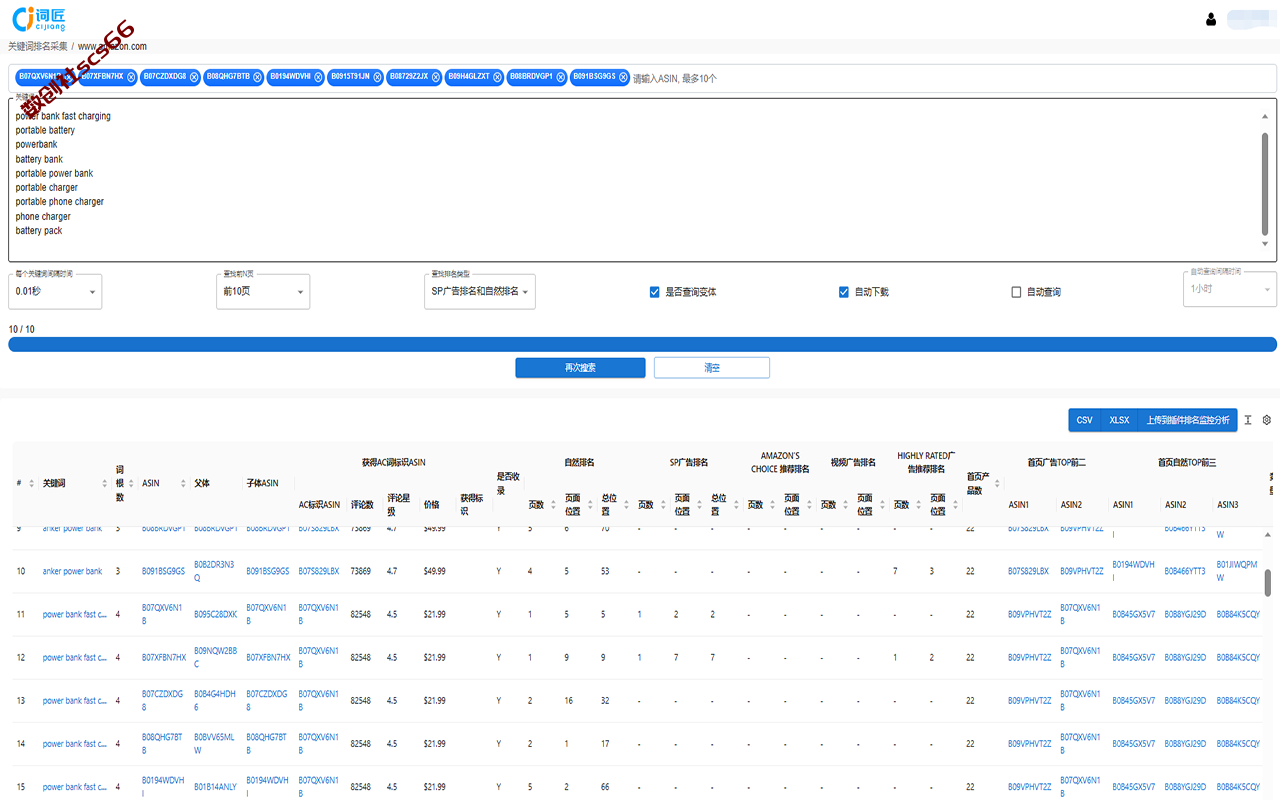Viewport: 1280px width, 800px height.
Task: Open parent ASIN B01B14ANLY in row 15
Action: pyautogui.click(x=215, y=787)
